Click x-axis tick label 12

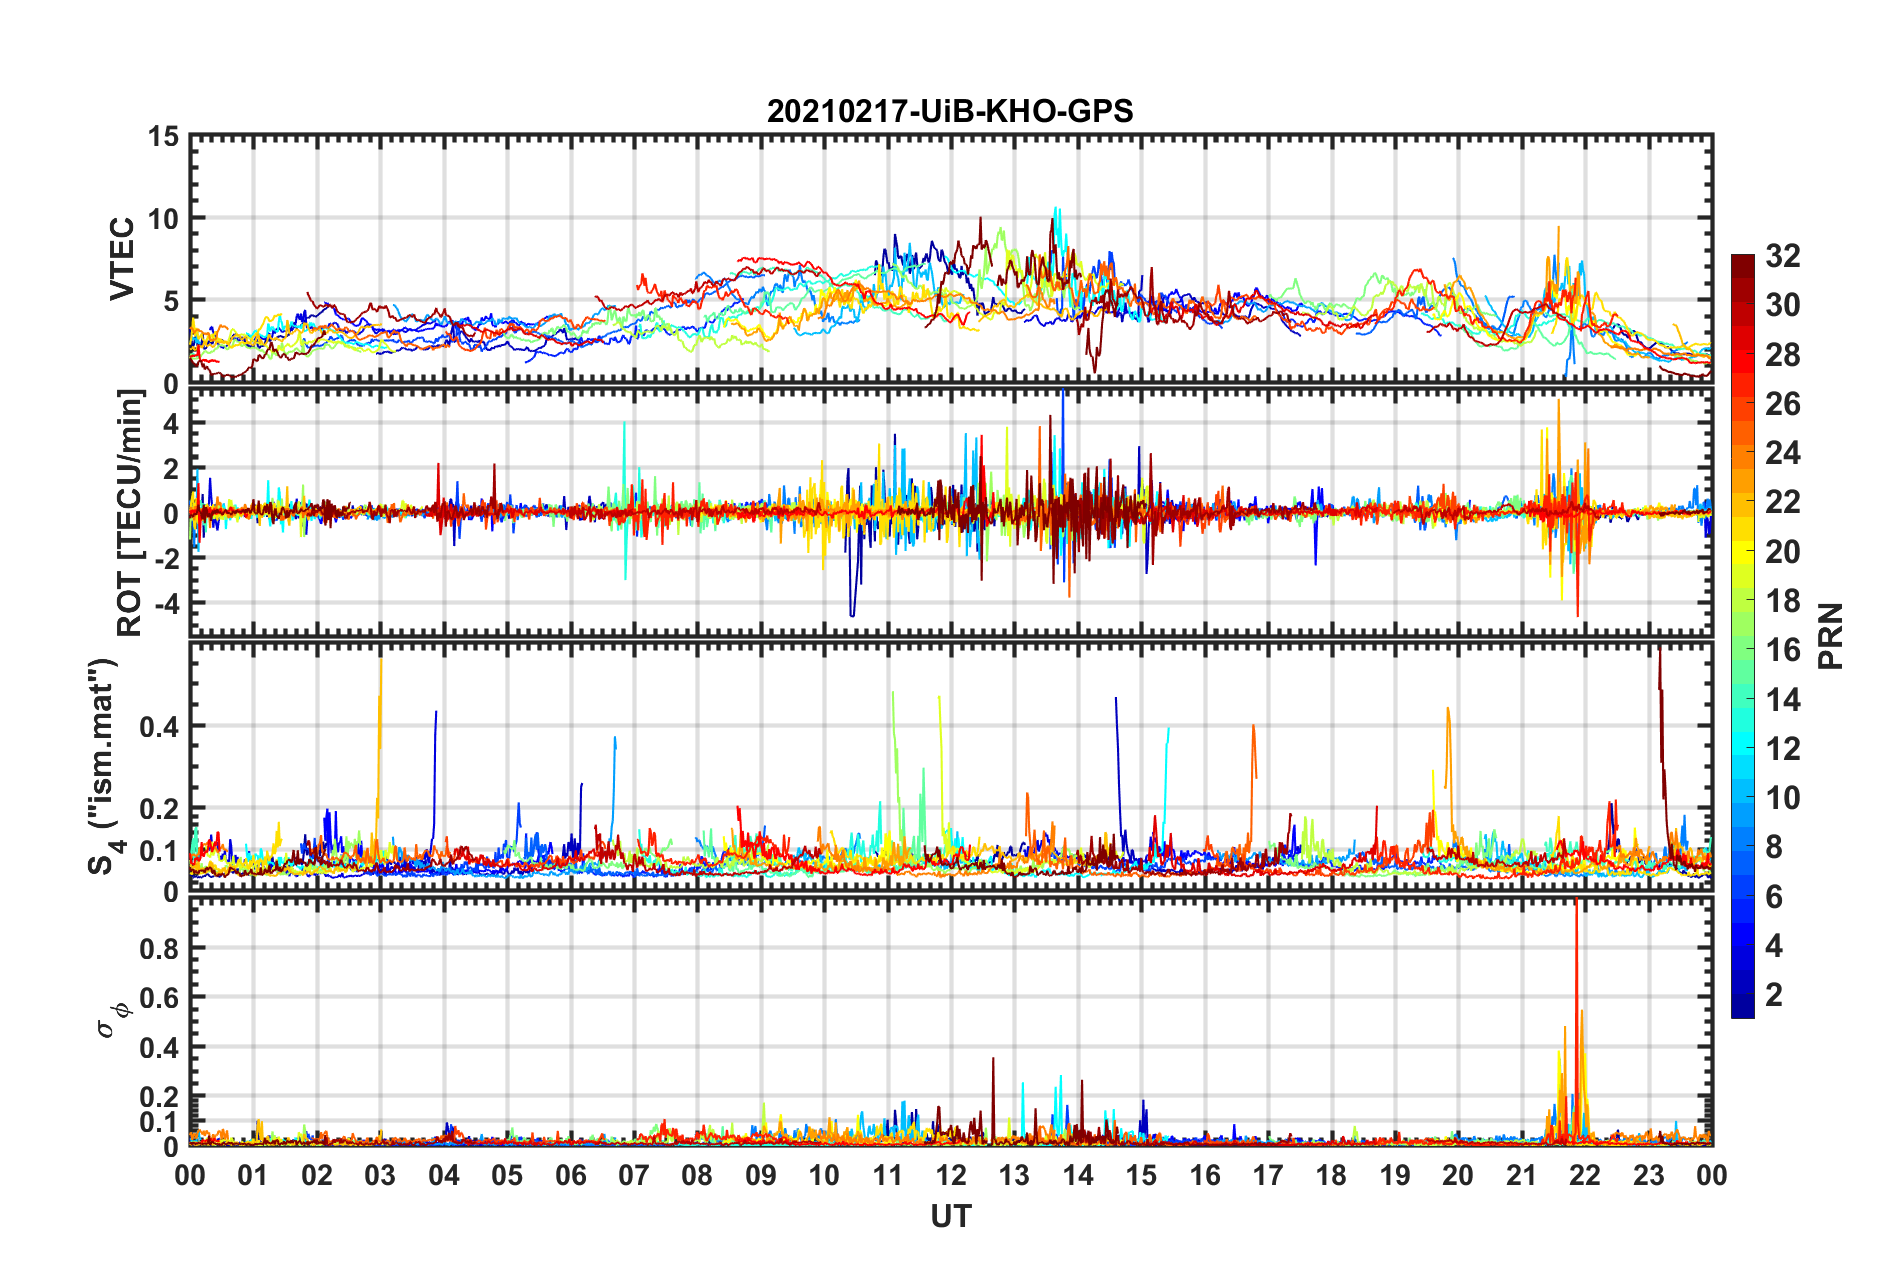click(951, 1175)
